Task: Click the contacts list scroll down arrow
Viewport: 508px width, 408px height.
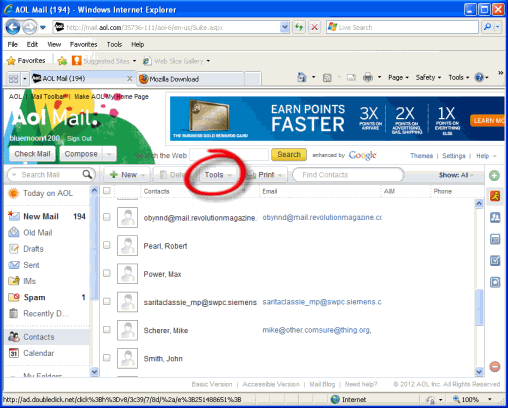Action: [x=479, y=371]
